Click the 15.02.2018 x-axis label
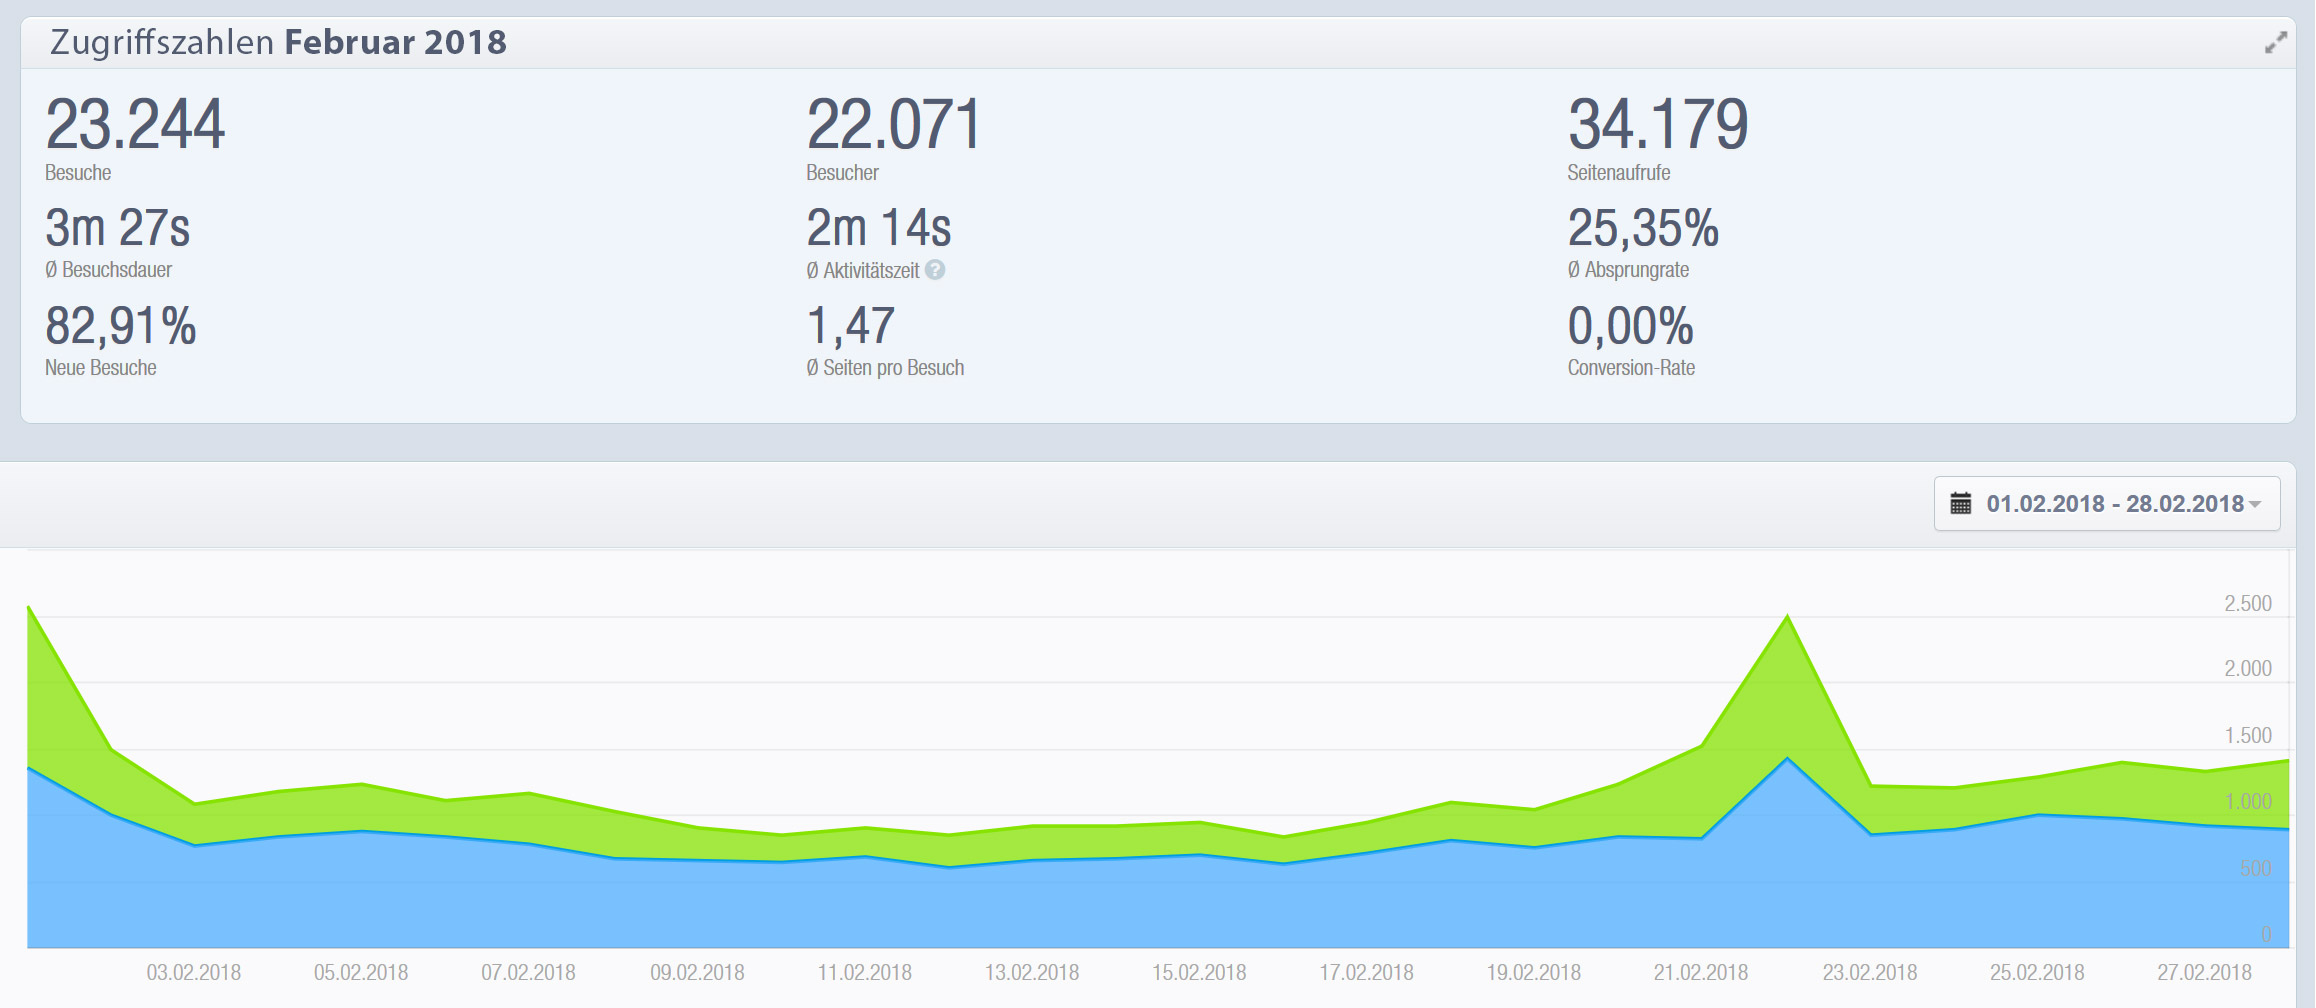 [1199, 972]
